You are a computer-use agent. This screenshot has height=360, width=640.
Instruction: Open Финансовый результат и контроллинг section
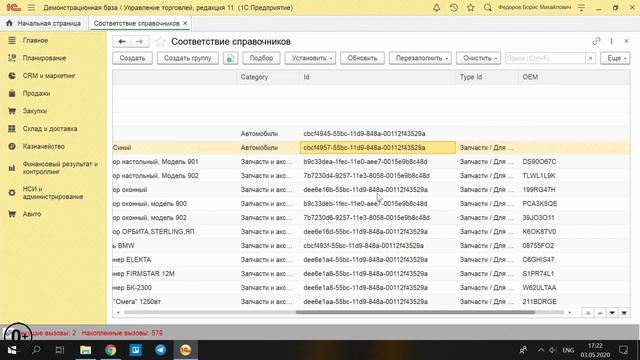tap(60, 168)
